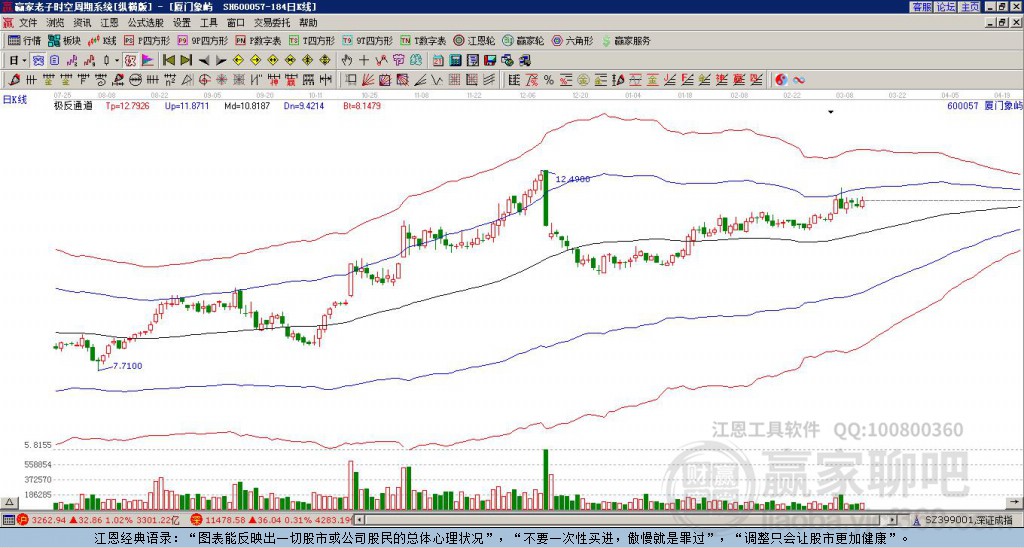The height and width of the screenshot is (548, 1024).
Task: Click the last yellow diamond four-arrow icon
Action: click(325, 61)
